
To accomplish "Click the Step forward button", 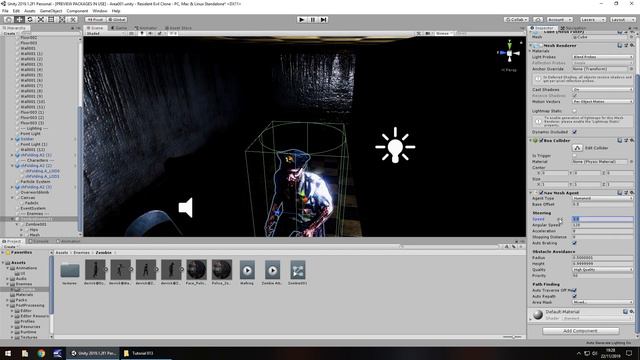I will 324,20.
